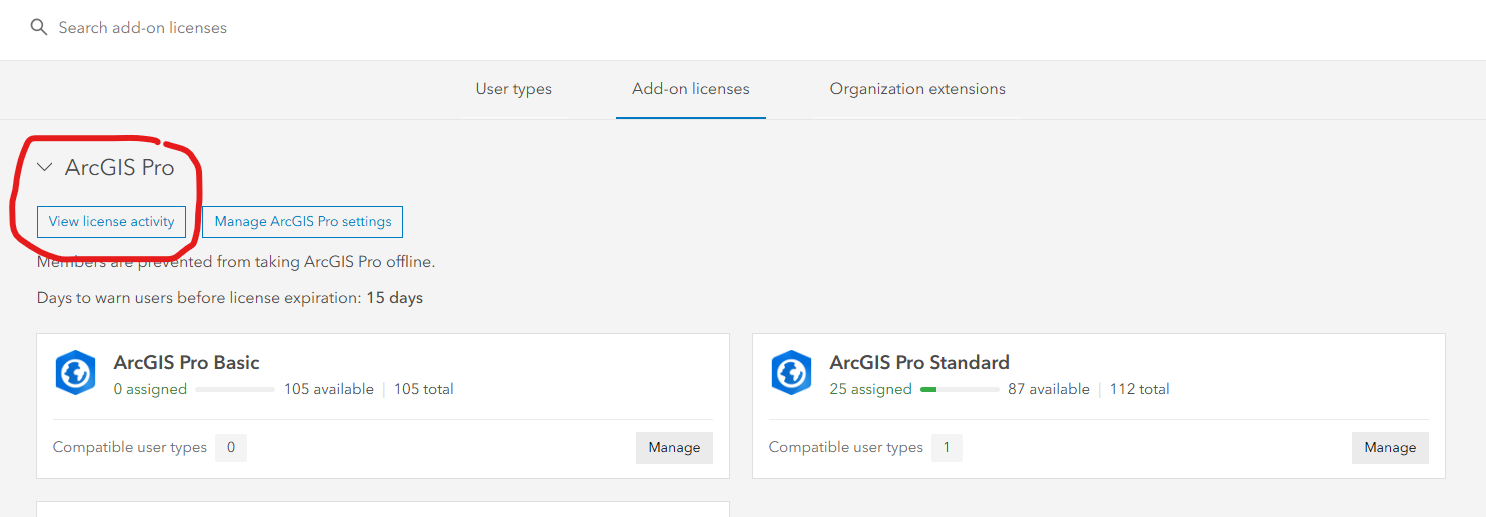Click ArcGIS Pro Basic usage progress bar

[235, 389]
